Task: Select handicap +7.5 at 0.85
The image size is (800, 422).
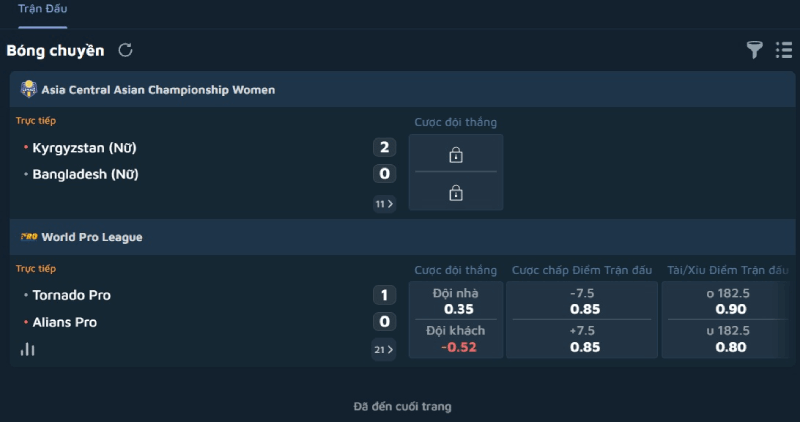Action: click(582, 339)
